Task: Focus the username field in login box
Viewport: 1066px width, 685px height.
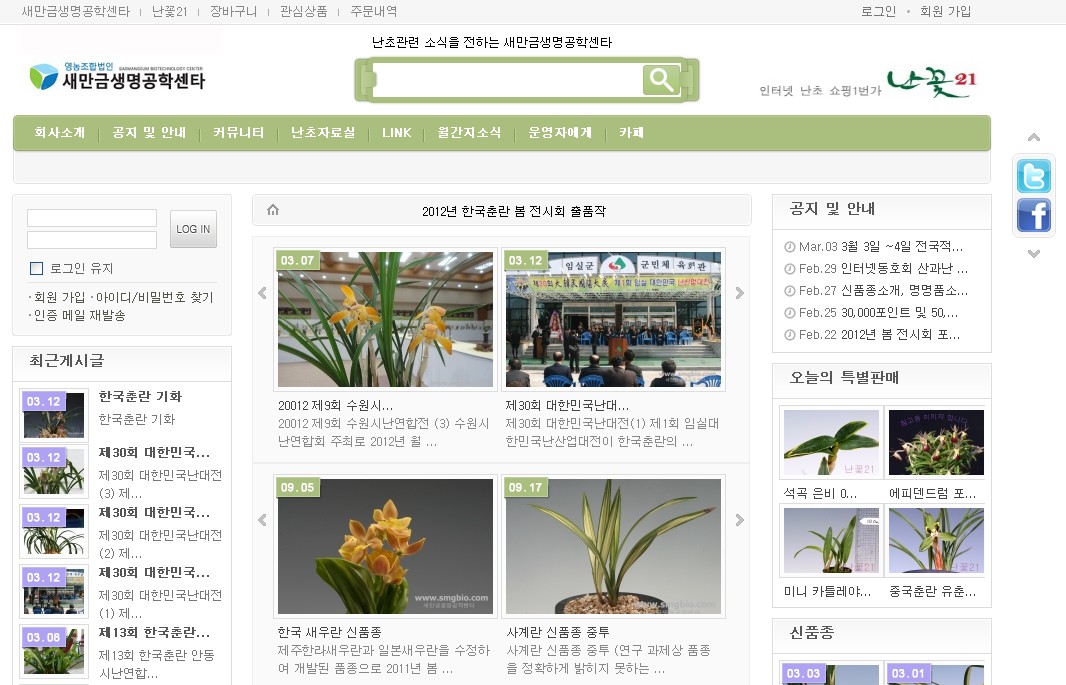Action: [x=92, y=218]
